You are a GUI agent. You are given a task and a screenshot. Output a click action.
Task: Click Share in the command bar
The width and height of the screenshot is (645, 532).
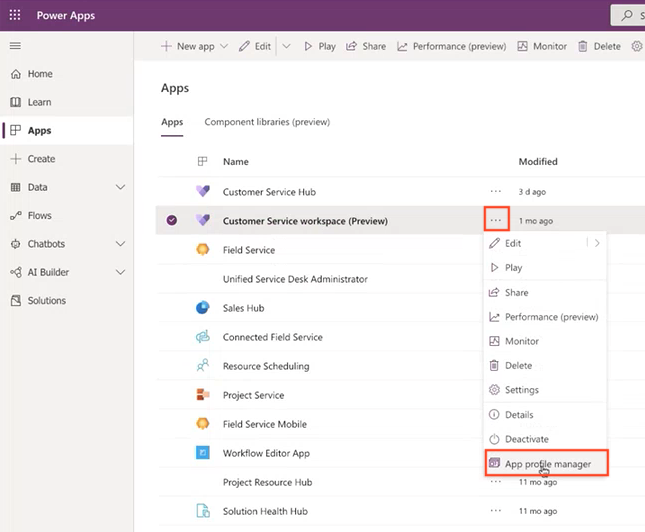click(x=366, y=46)
